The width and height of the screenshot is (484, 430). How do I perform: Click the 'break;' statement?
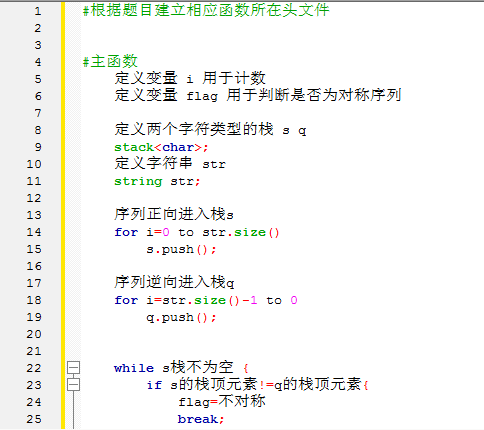point(201,419)
